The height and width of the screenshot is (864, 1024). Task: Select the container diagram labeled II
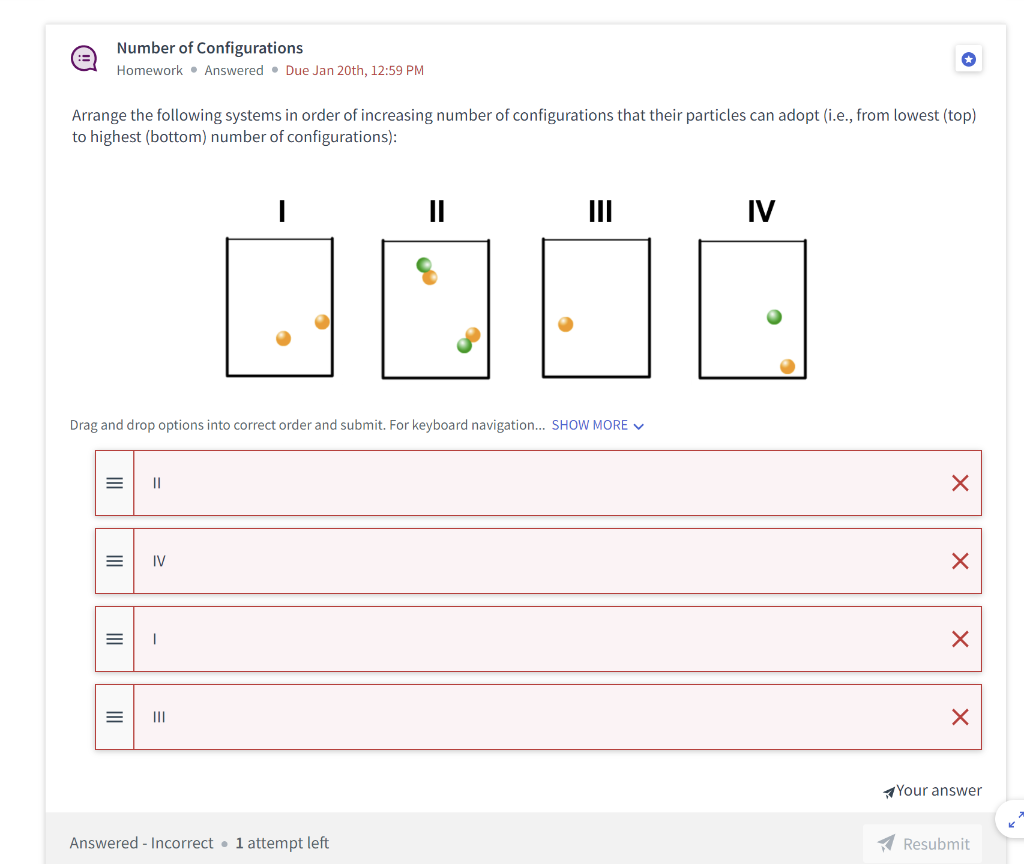click(435, 307)
